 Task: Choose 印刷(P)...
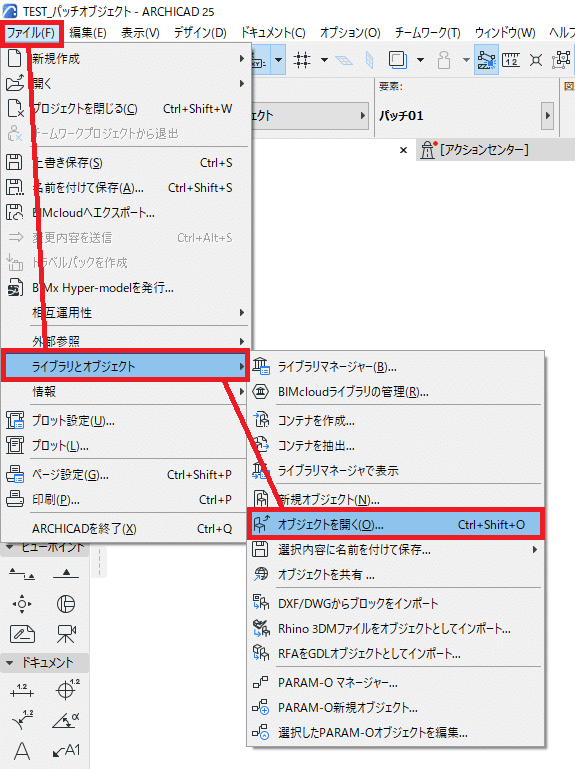click(x=126, y=500)
